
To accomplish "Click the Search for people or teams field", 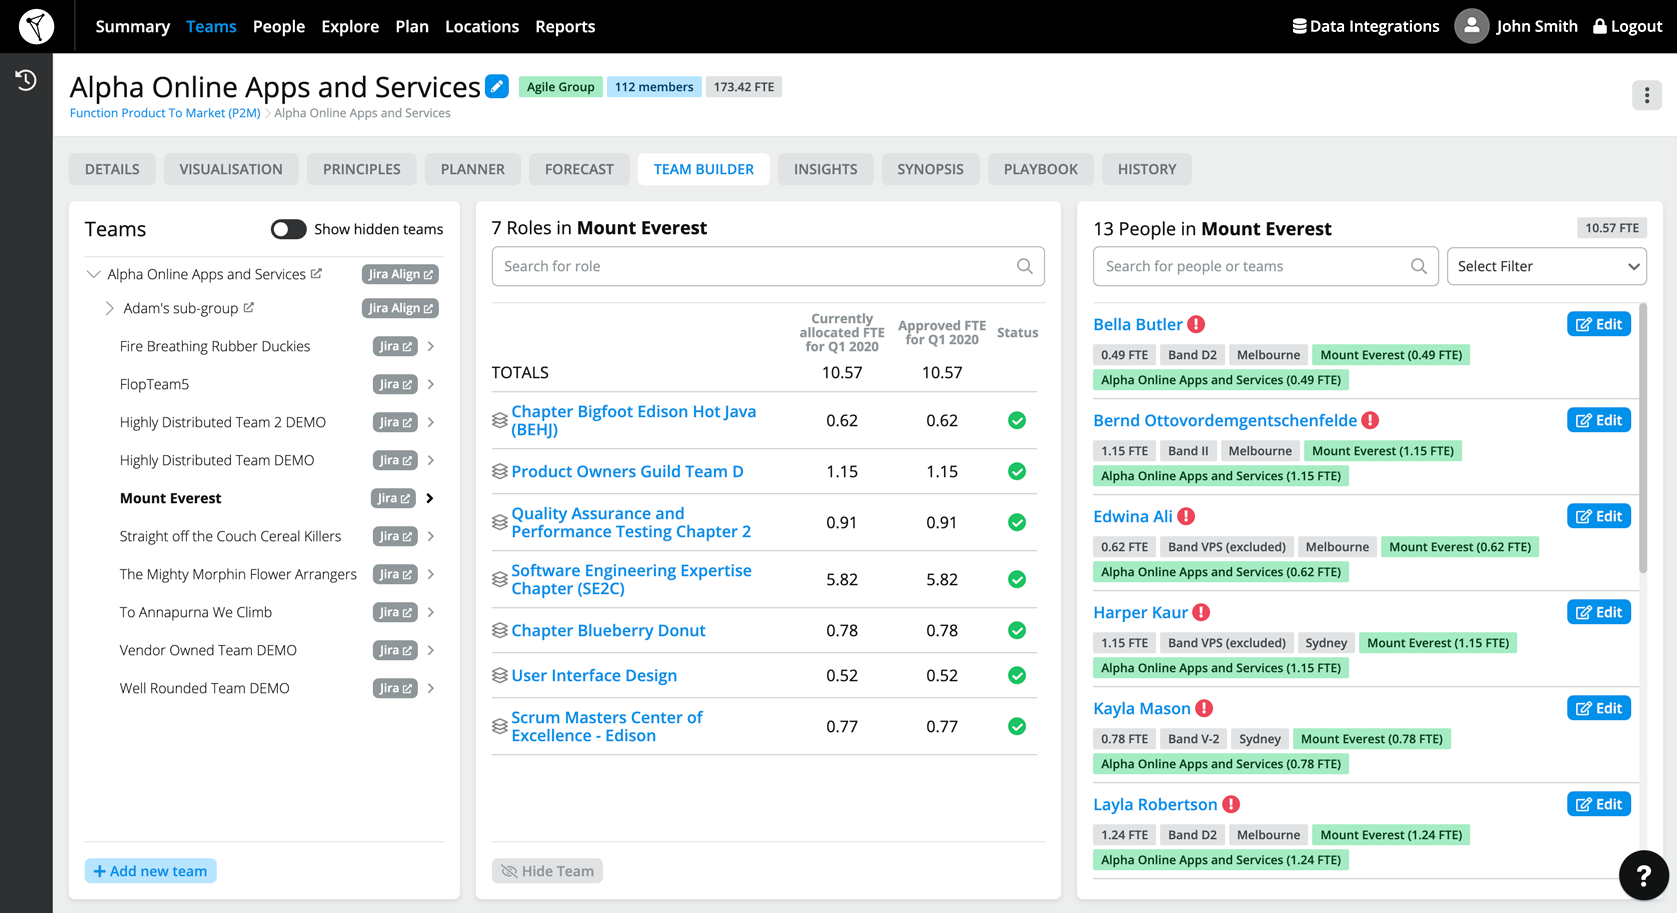I will click(x=1255, y=266).
